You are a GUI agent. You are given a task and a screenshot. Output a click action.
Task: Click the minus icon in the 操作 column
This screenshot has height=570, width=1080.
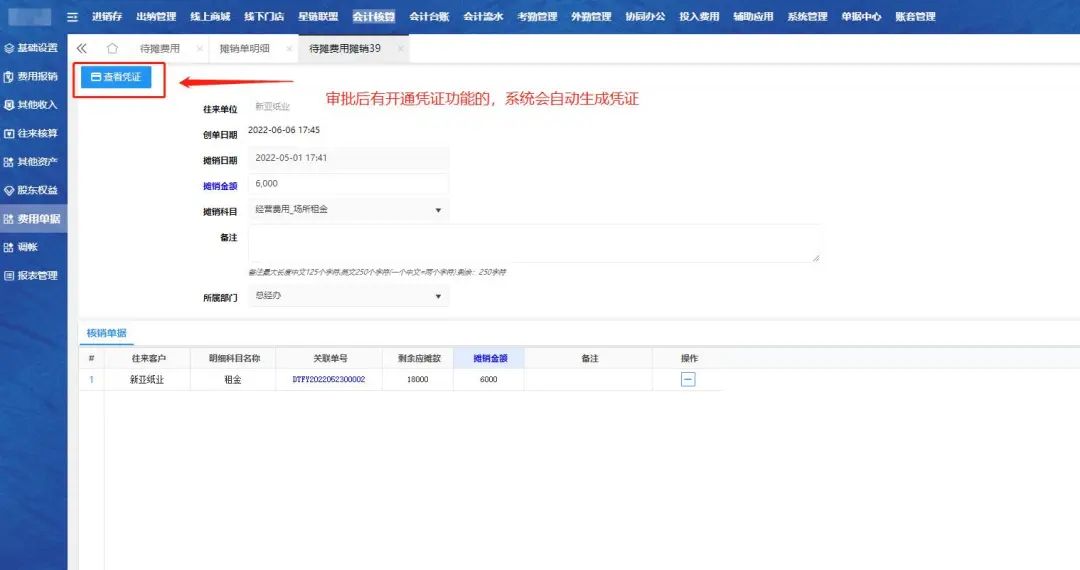[688, 379]
